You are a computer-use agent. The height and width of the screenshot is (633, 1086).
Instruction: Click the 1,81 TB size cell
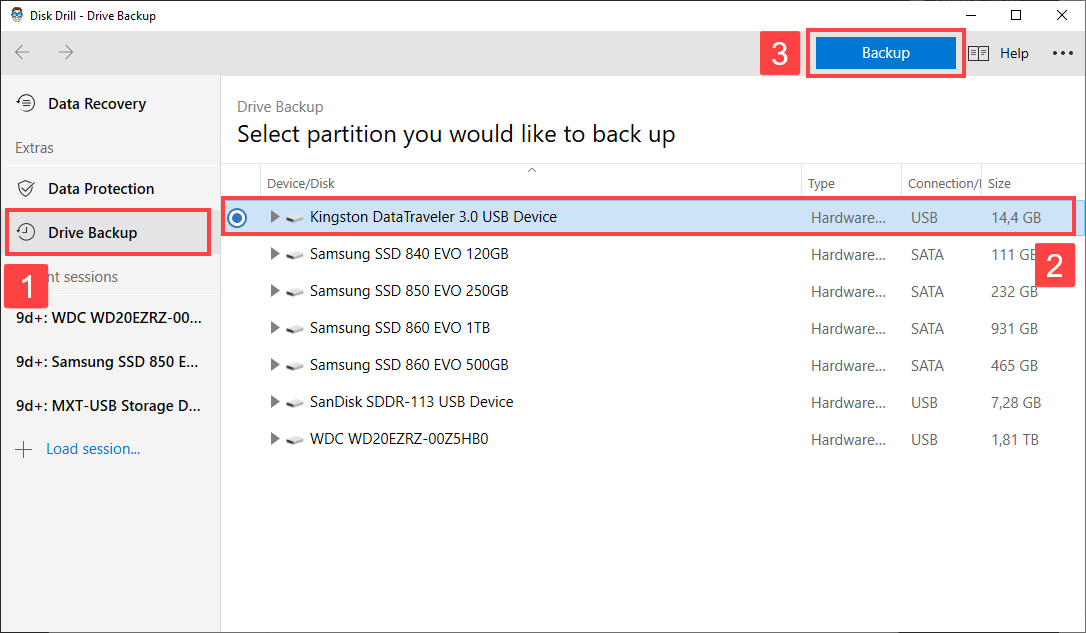pyautogui.click(x=1015, y=440)
